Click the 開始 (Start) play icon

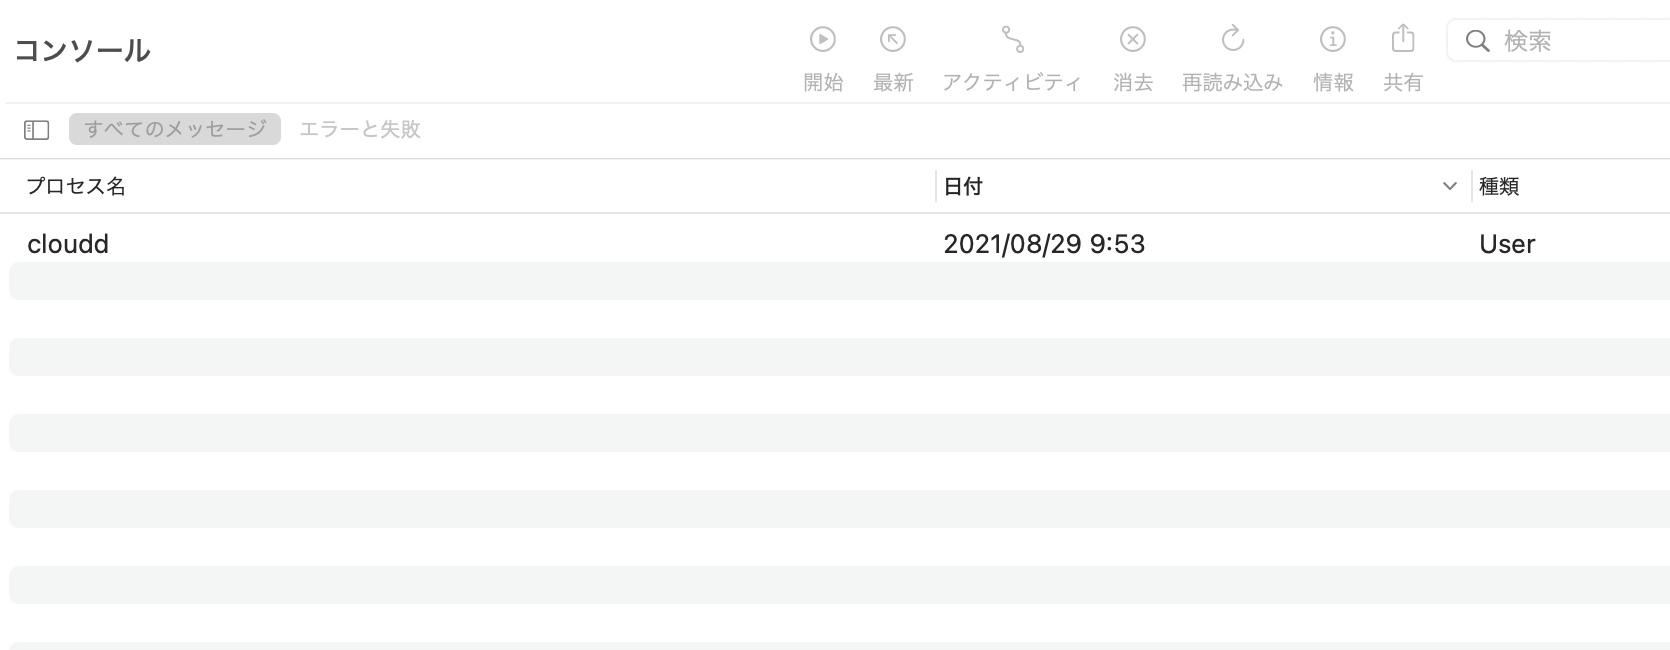[x=822, y=40]
